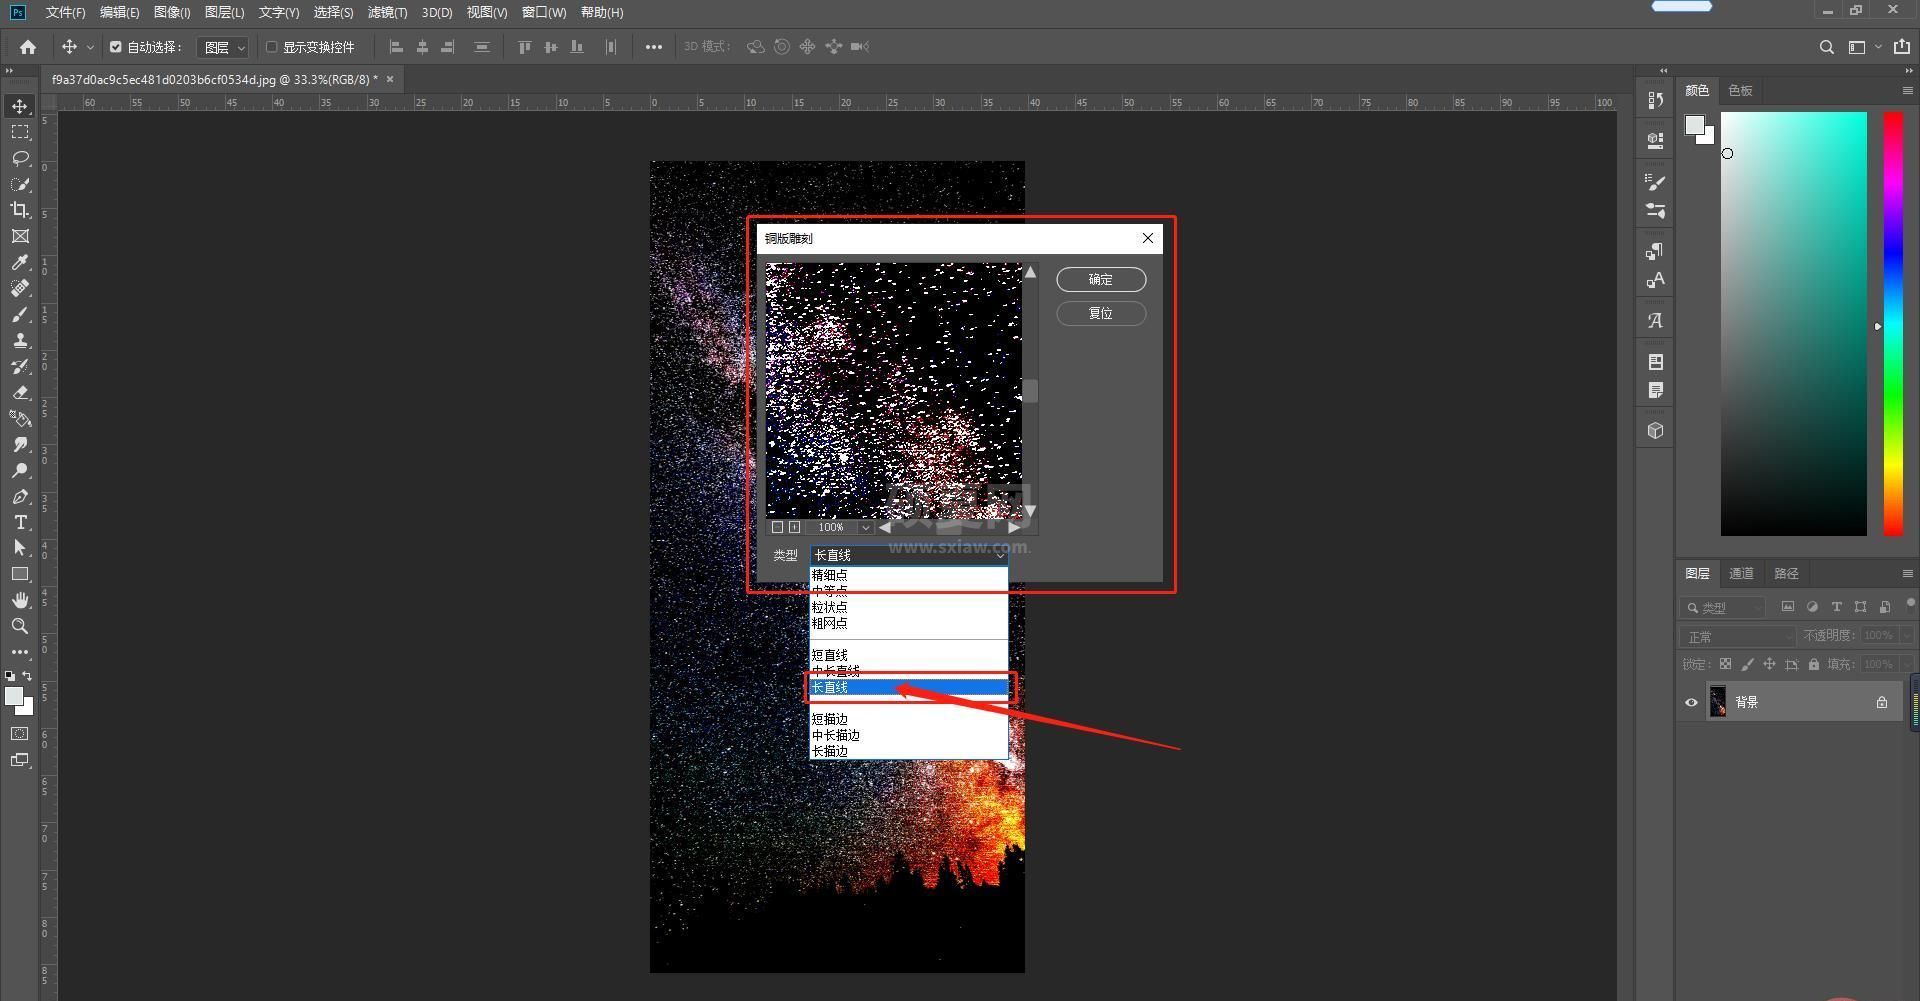1920x1001 pixels.
Task: Click the 确定 button in dialog
Action: pos(1101,280)
